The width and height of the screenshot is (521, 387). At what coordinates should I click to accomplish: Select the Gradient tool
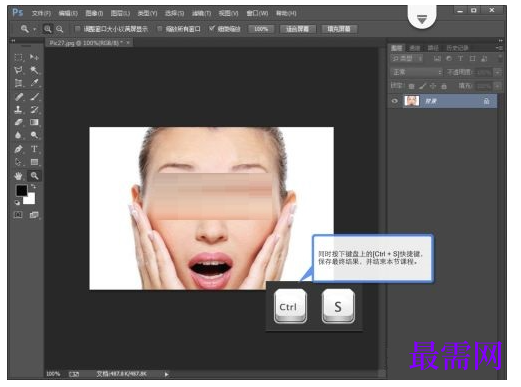point(34,122)
